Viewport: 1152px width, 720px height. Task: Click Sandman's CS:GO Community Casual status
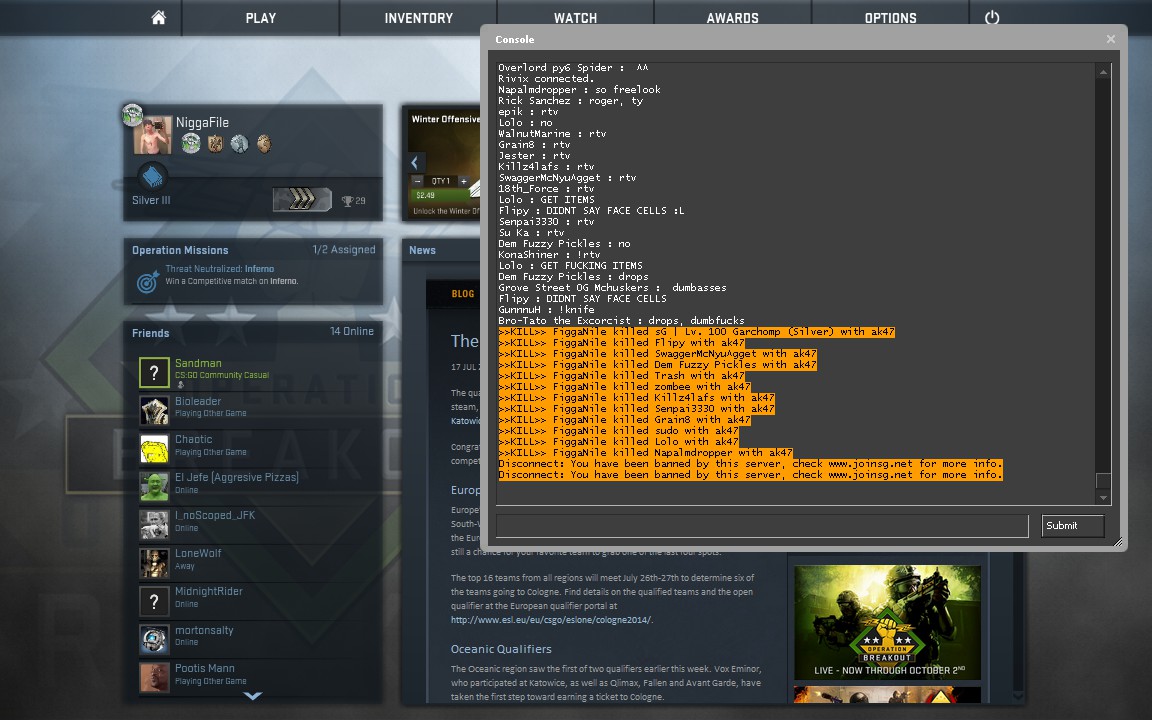pos(222,375)
